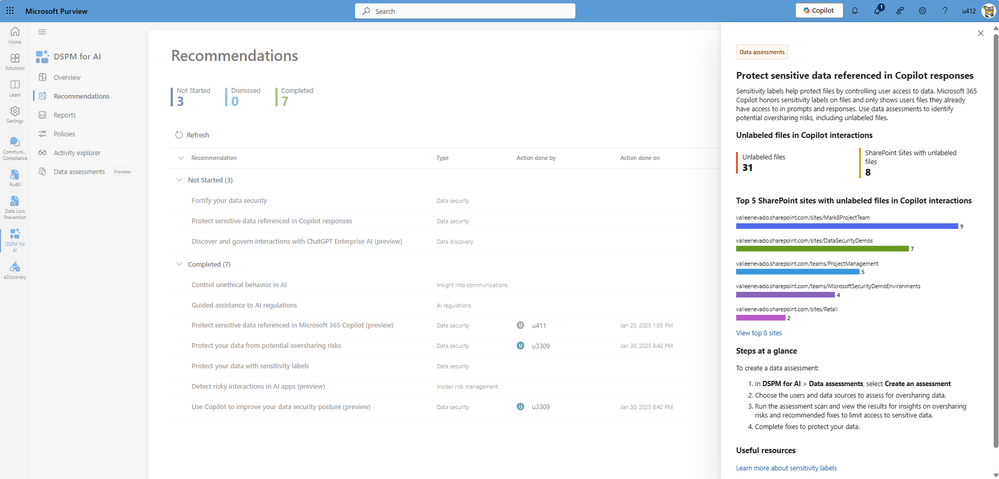Click the u411 user avatar icon
Image resolution: width=999 pixels, height=479 pixels.
point(521,325)
